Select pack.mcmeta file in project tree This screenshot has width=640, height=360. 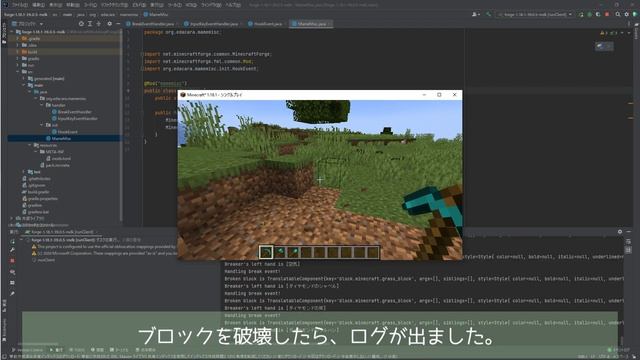click(x=55, y=165)
